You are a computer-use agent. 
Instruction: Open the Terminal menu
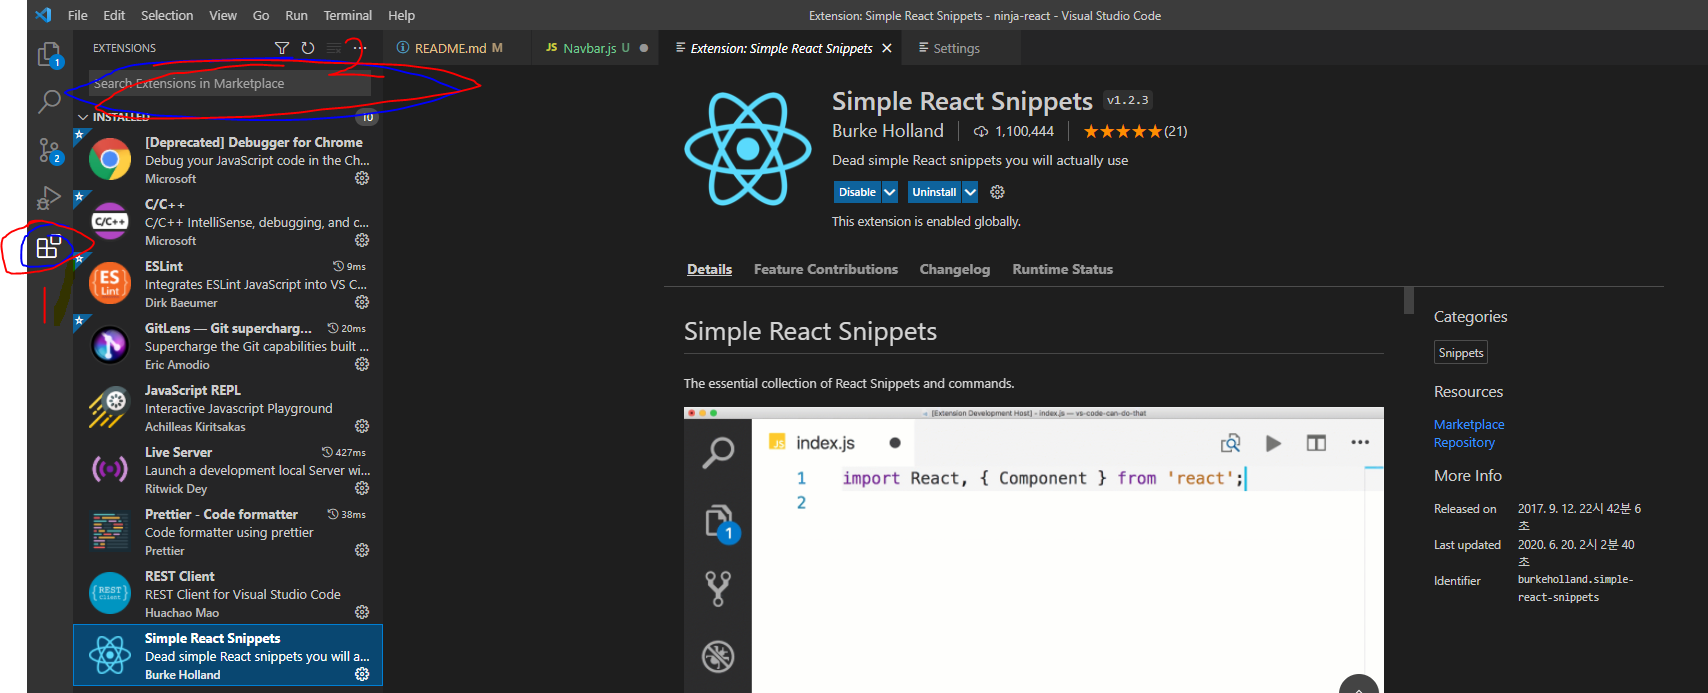348,15
